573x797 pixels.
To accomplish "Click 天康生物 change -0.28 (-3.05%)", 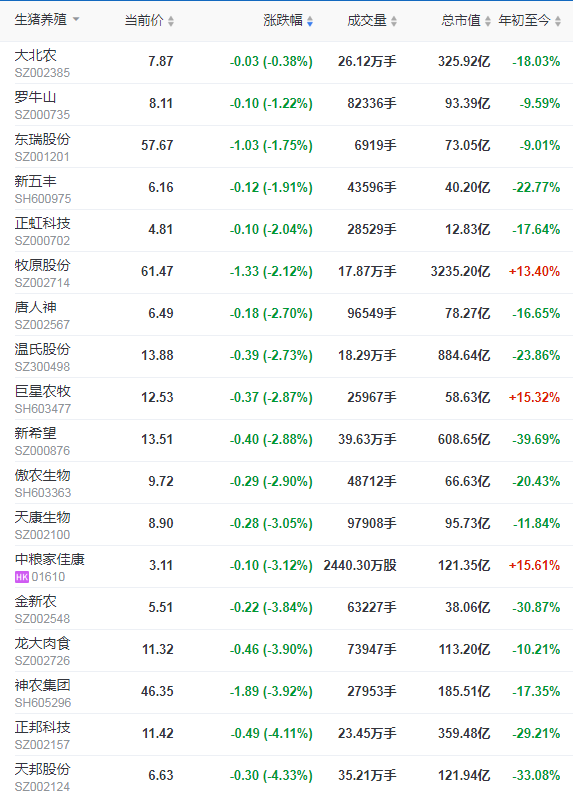I will 271,524.
